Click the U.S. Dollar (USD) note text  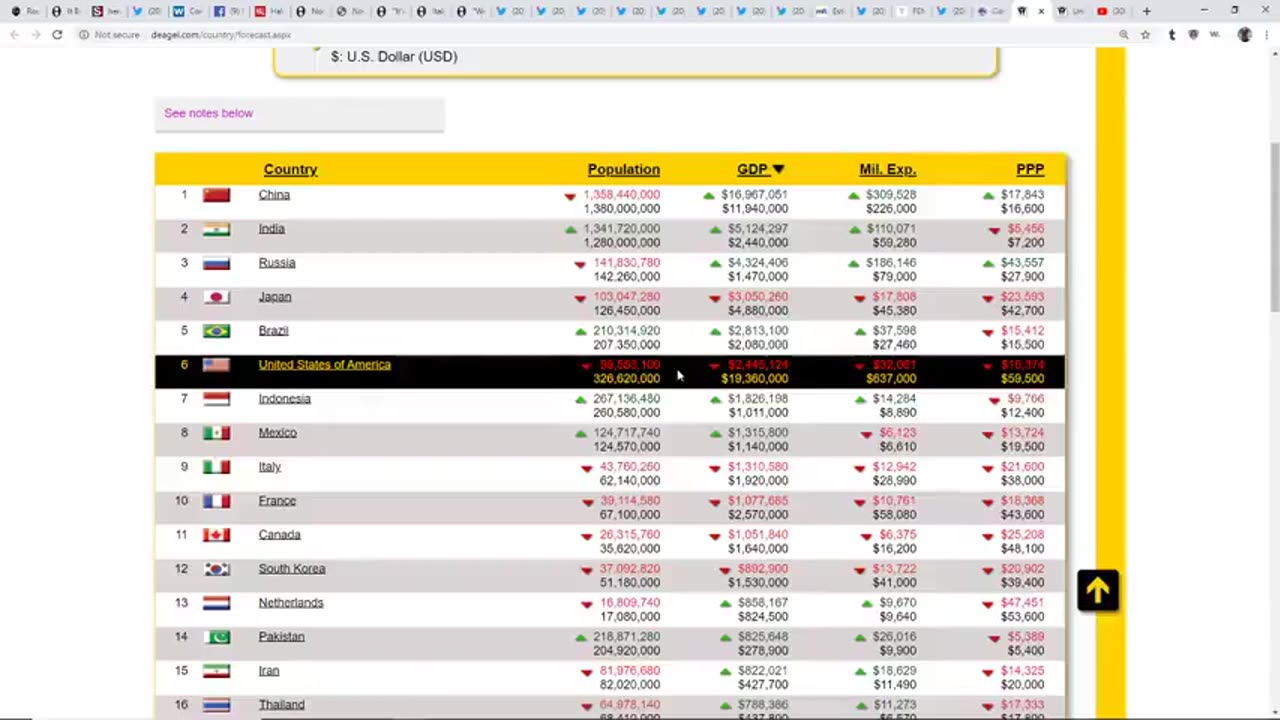click(394, 57)
